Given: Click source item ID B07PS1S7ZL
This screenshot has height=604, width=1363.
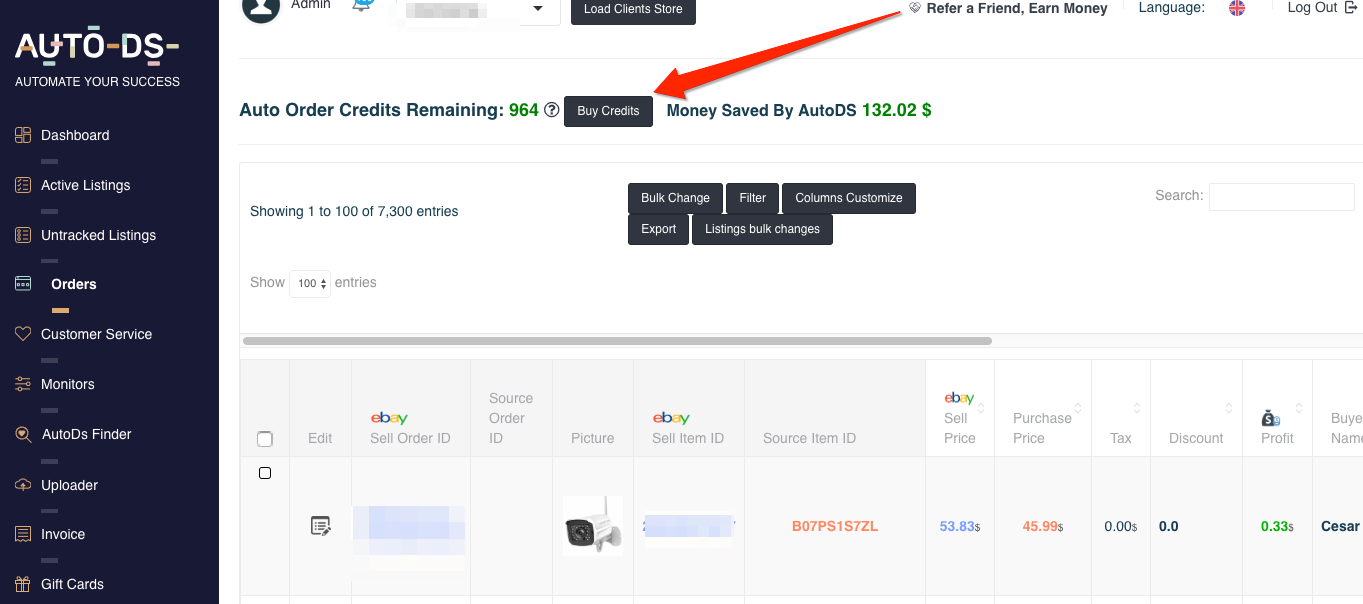Looking at the screenshot, I should [x=835, y=526].
